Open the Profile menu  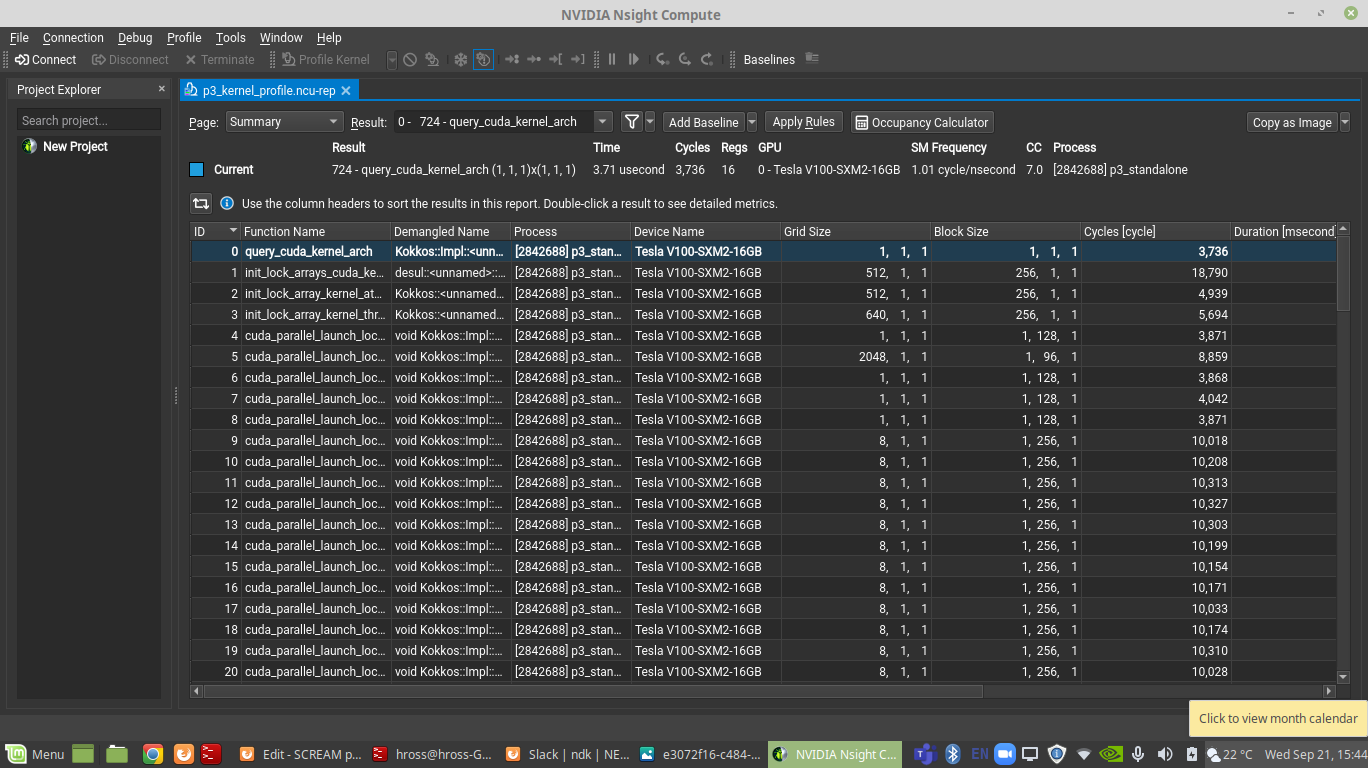[183, 37]
